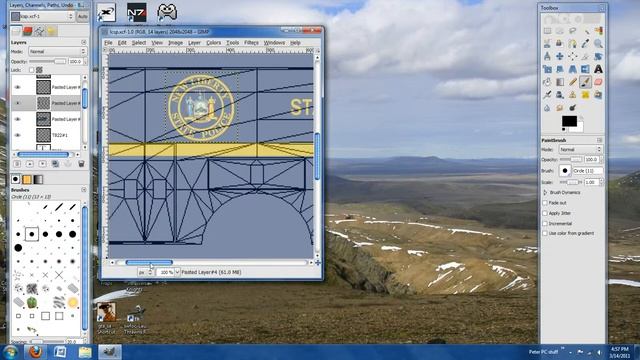Enable the Incremental checkbox

tap(545, 223)
